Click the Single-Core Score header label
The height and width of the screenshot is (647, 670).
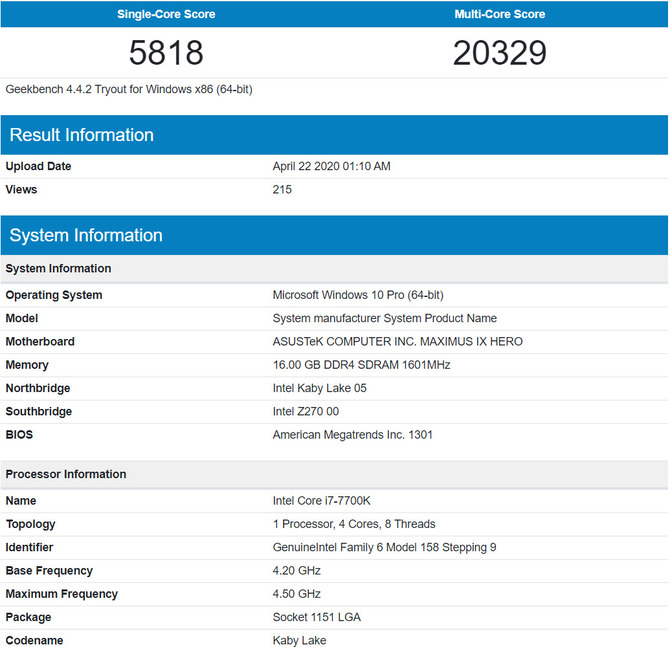166,14
